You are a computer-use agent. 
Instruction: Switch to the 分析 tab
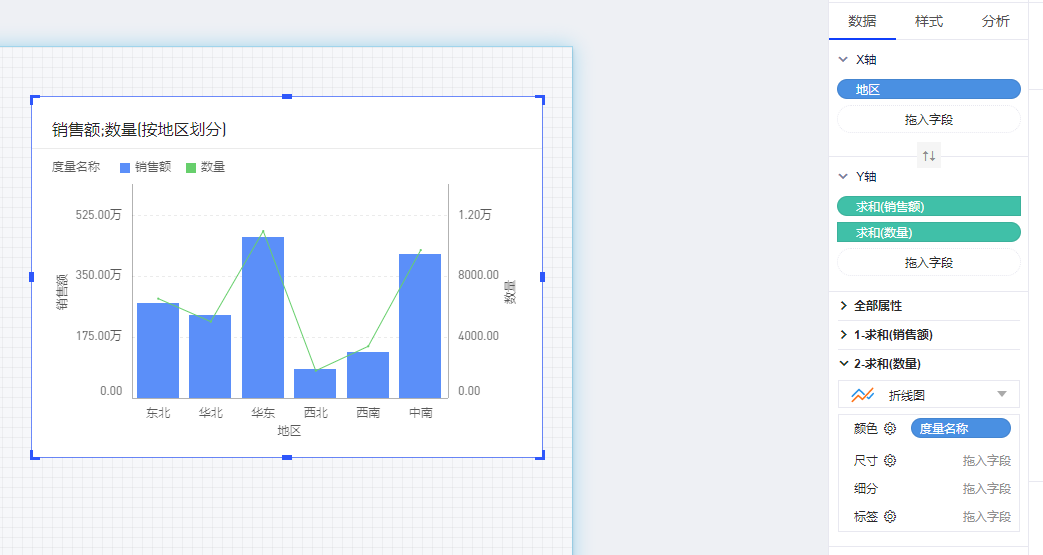pos(995,21)
